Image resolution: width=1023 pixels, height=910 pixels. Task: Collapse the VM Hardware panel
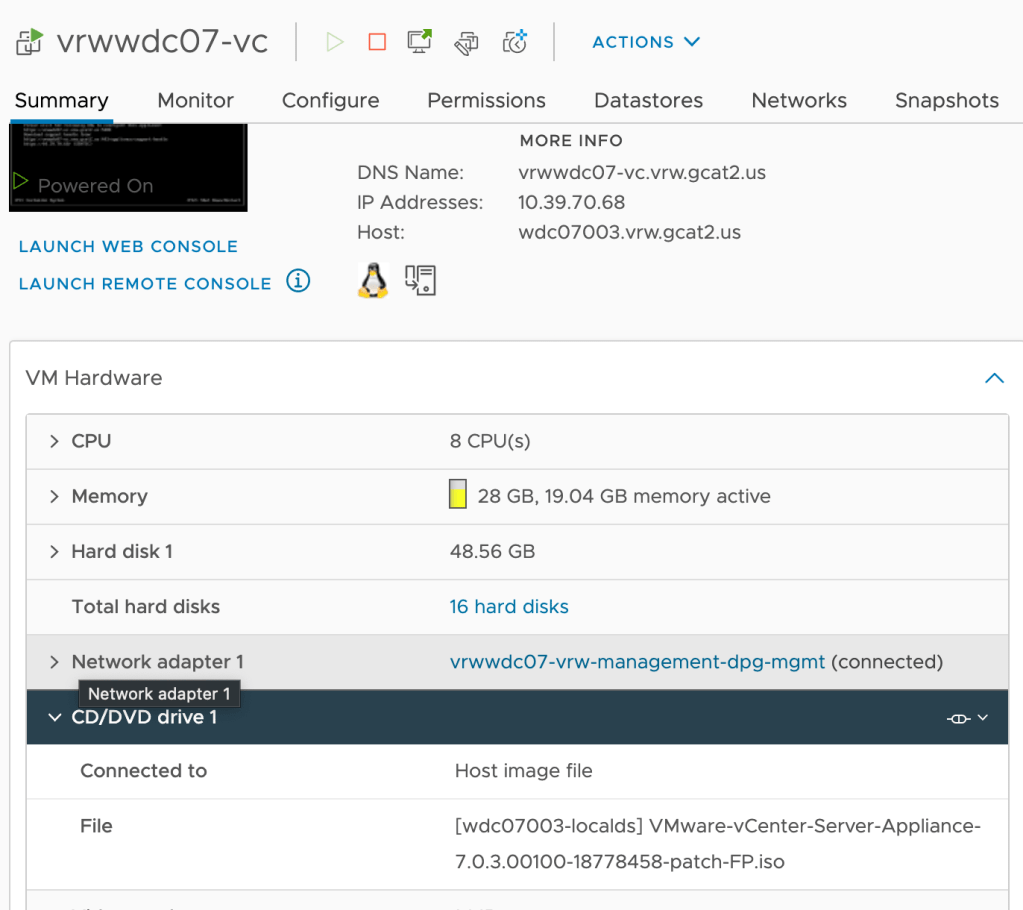click(x=994, y=378)
